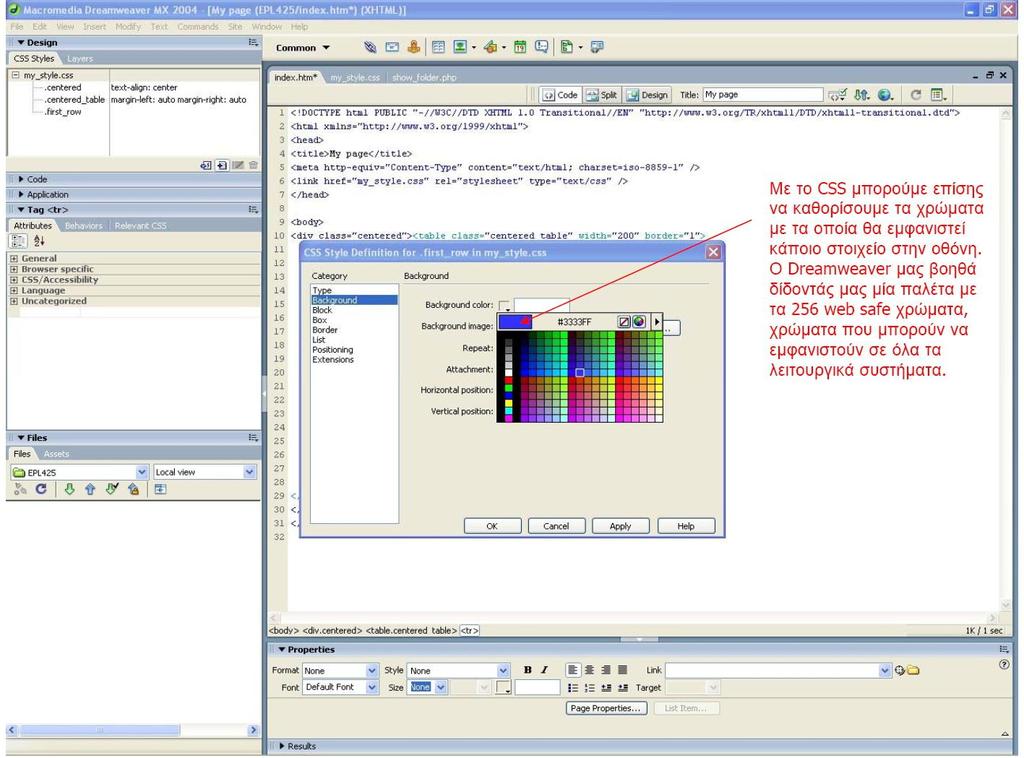Get files with the green down arrow
Viewport: 1024px width, 758px height.
click(69, 489)
